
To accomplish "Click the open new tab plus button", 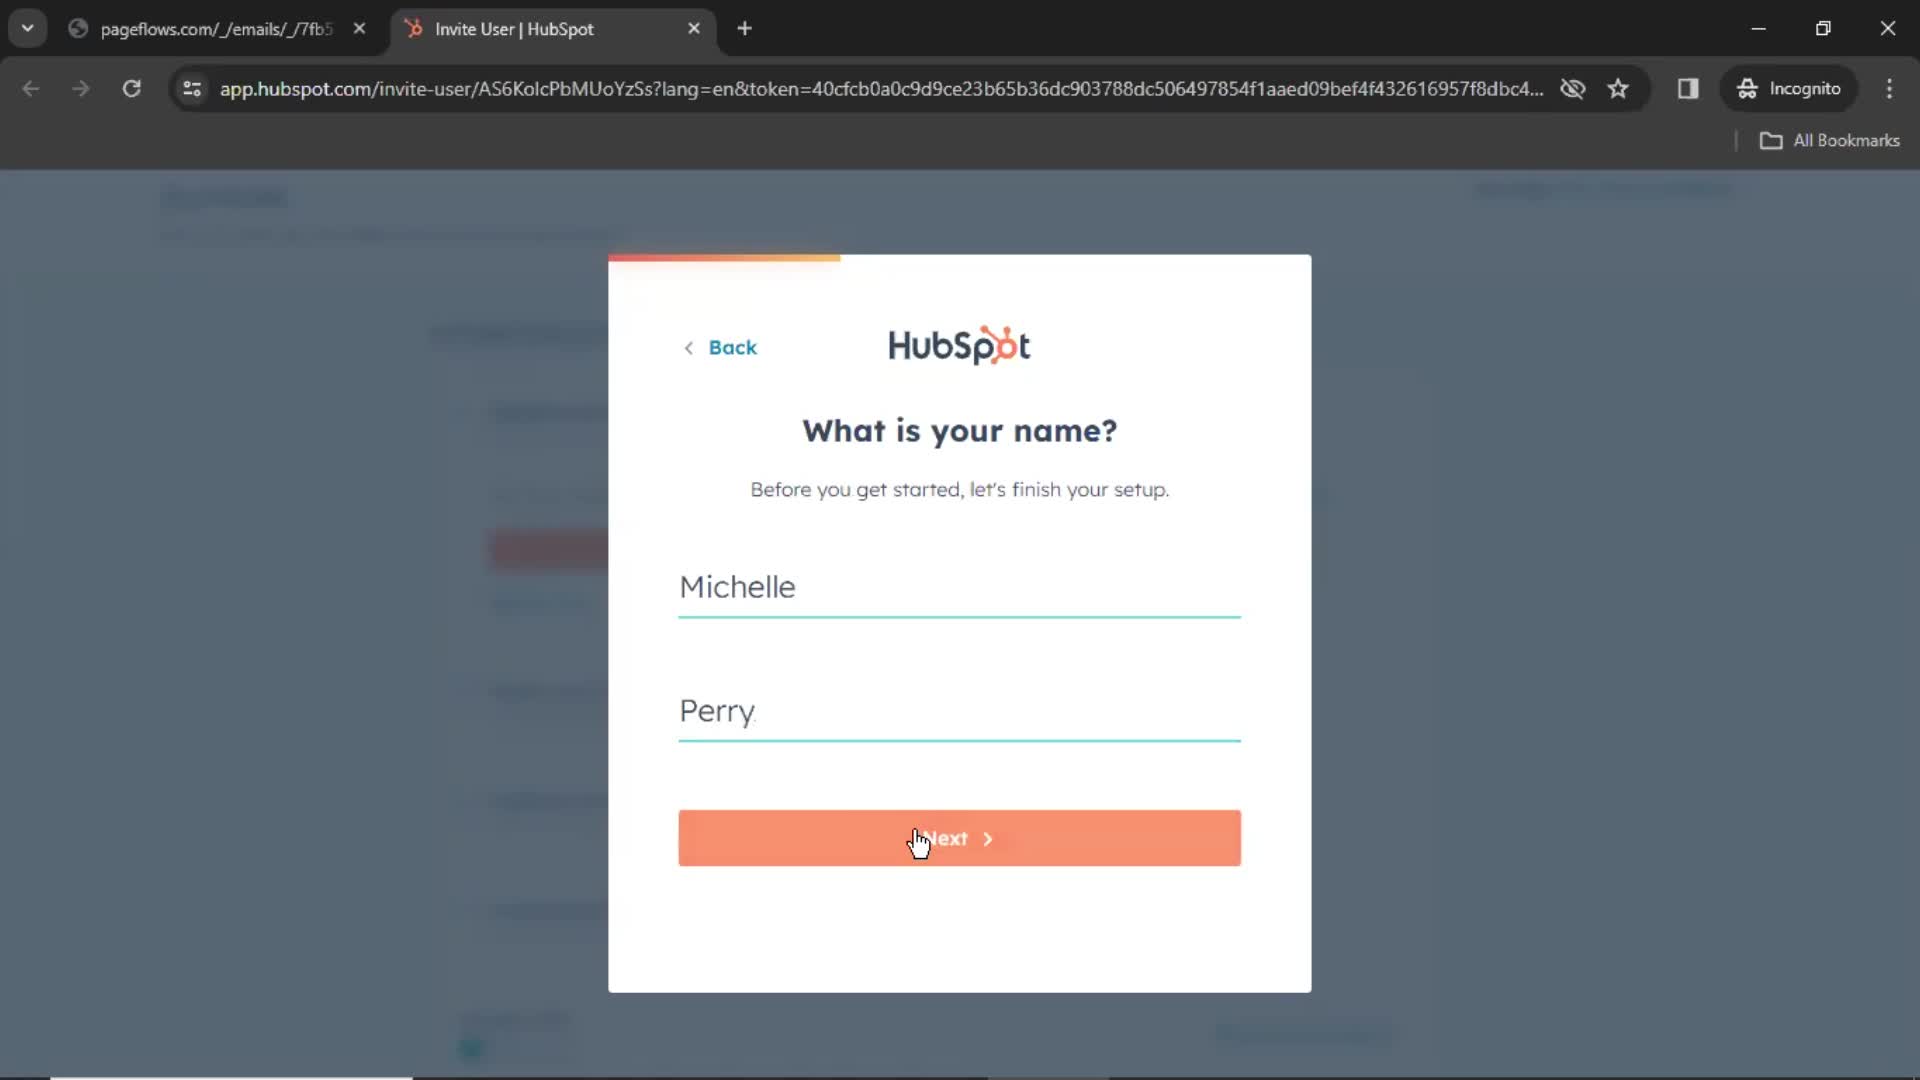I will point(745,28).
